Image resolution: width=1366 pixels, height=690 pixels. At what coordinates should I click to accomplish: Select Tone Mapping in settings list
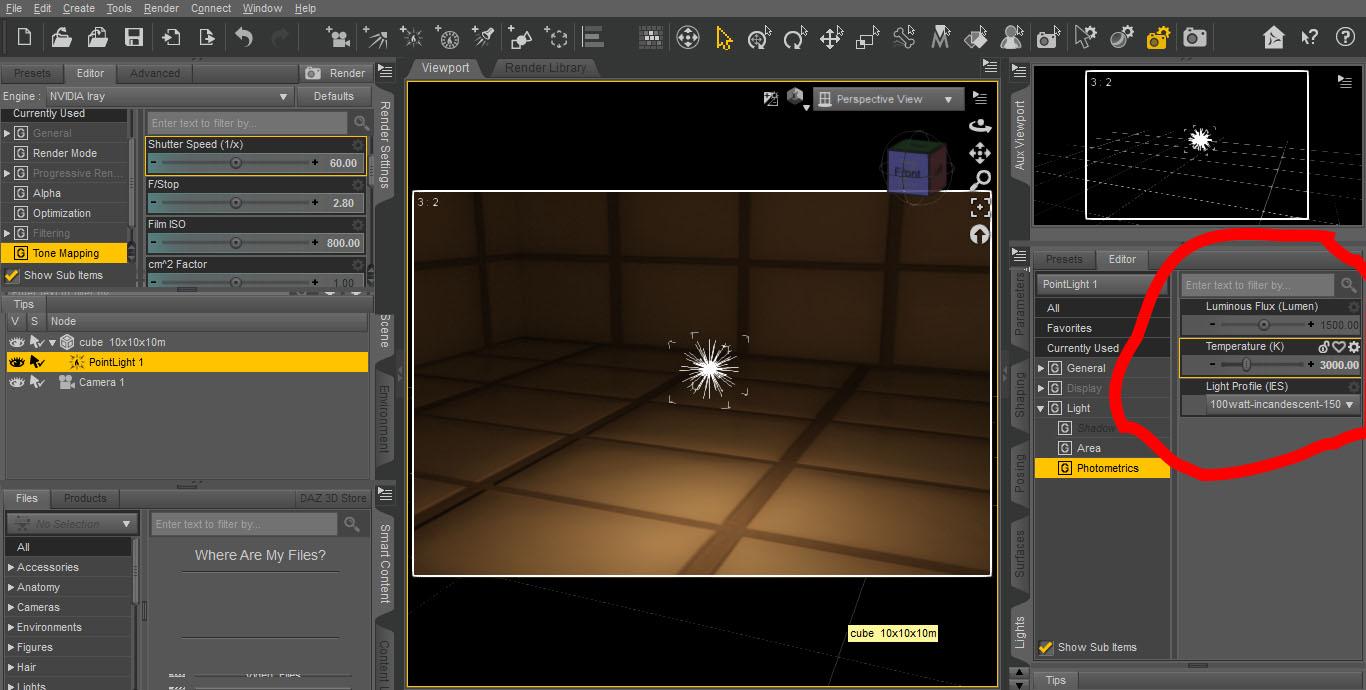(x=65, y=253)
